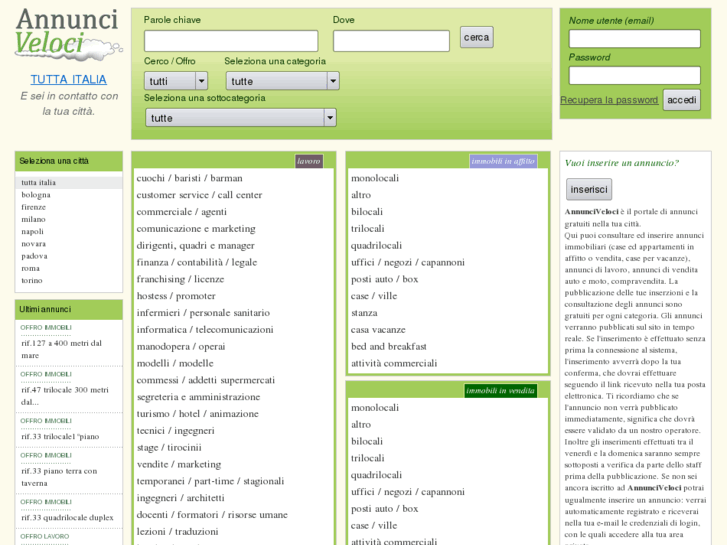Open the immobili in affitto tag

point(503,161)
